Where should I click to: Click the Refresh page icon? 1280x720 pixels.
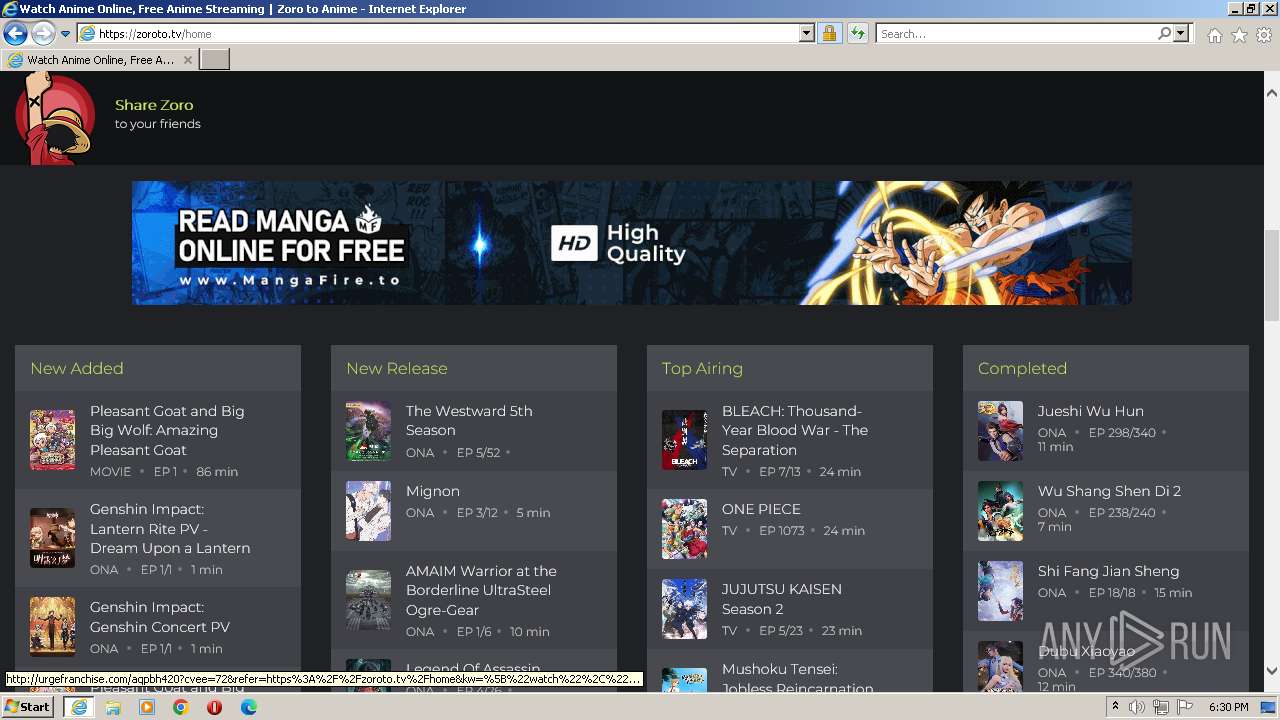click(857, 34)
